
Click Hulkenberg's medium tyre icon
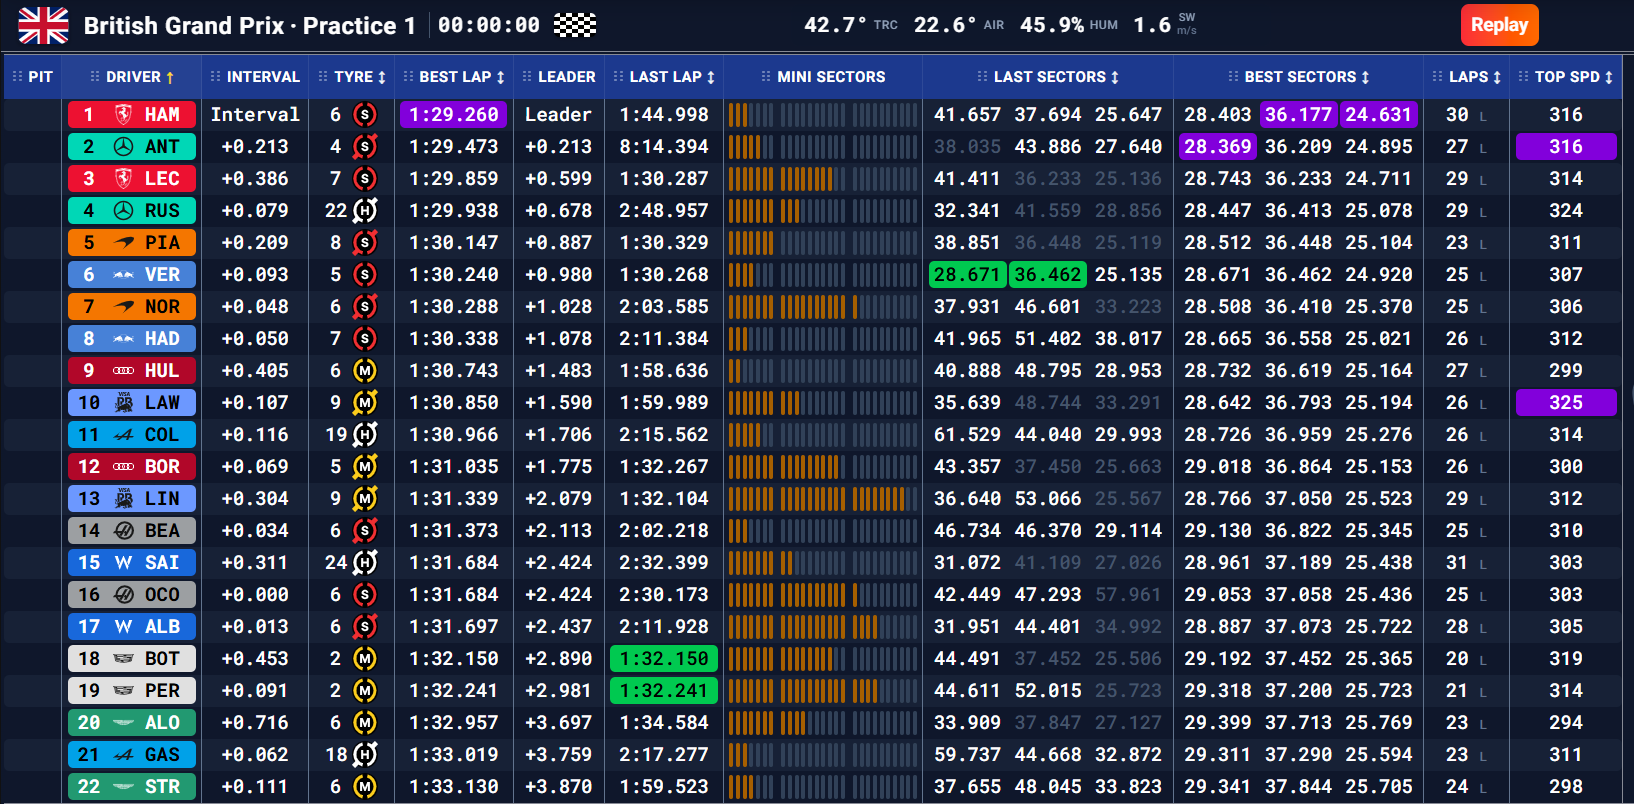tap(365, 371)
